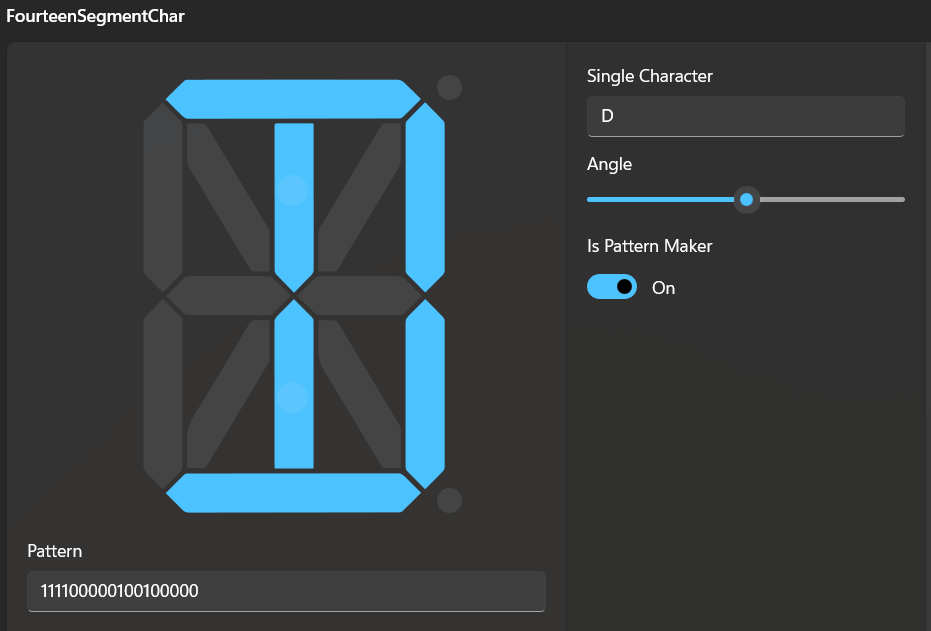Toggle the bottom-right decimal dot segment
Image resolution: width=931 pixels, height=631 pixels.
[x=449, y=500]
